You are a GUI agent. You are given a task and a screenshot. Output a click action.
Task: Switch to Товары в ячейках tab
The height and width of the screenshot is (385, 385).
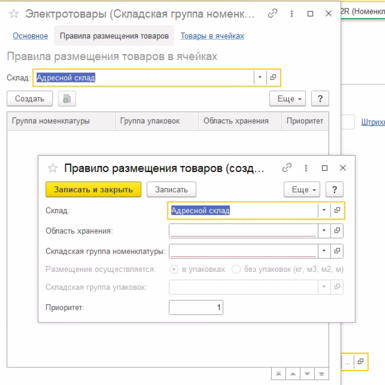(x=213, y=36)
